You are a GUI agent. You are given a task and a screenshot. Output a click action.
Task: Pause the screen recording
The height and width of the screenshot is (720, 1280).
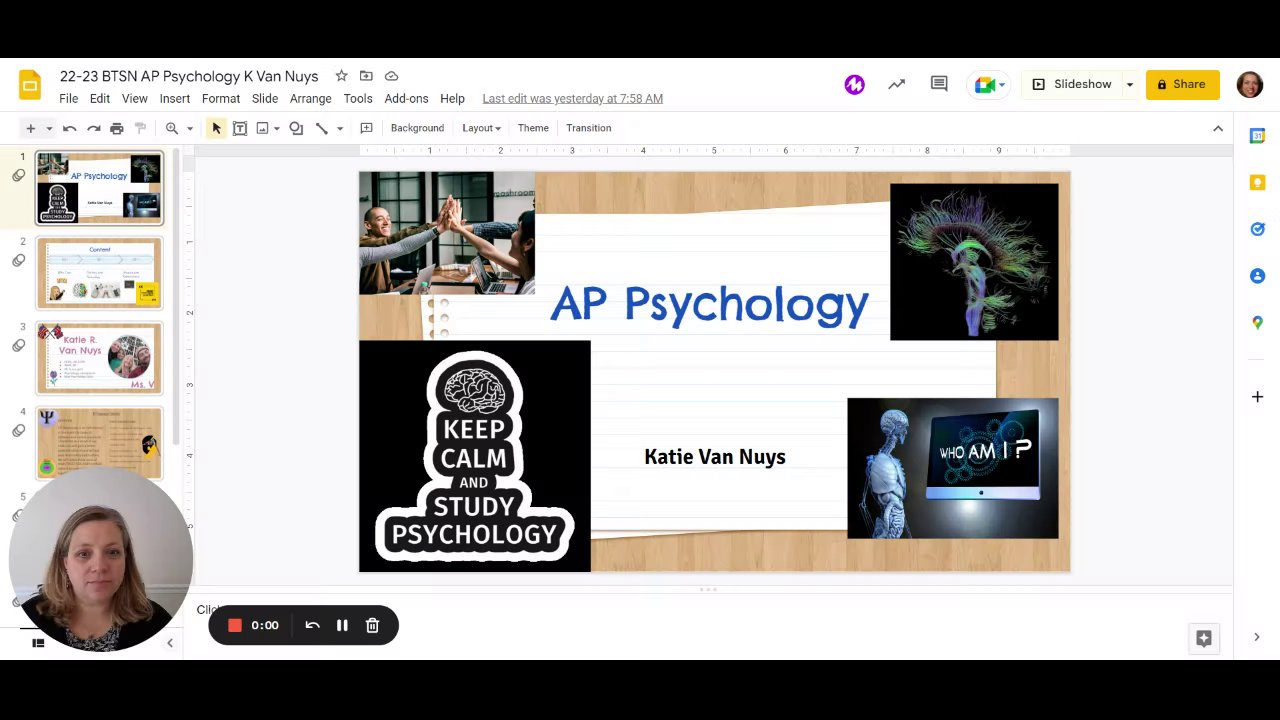pyautogui.click(x=342, y=625)
